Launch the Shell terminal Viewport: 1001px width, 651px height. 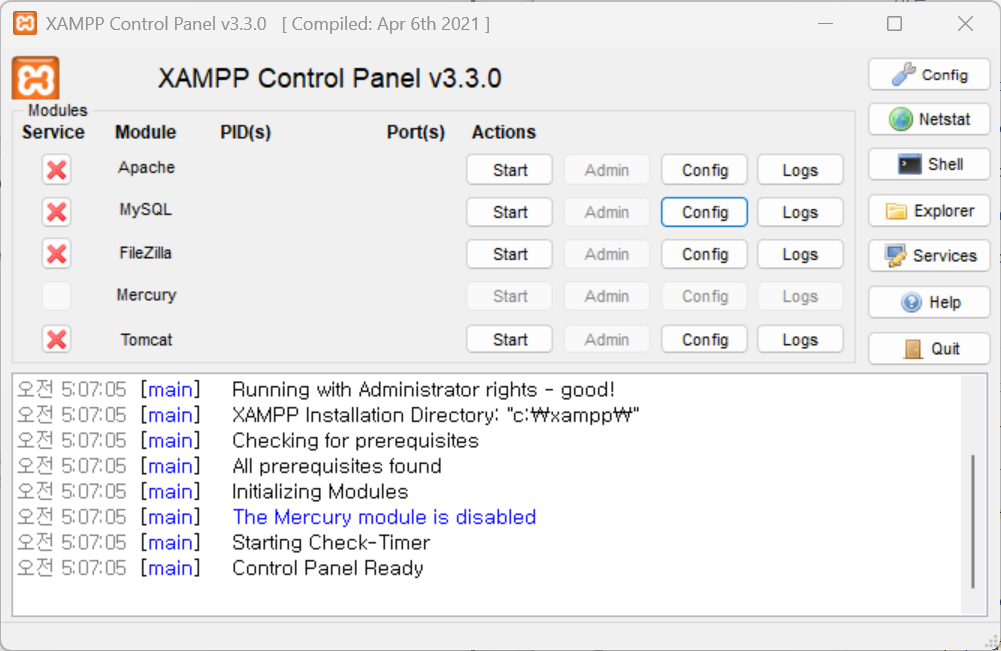click(x=929, y=165)
